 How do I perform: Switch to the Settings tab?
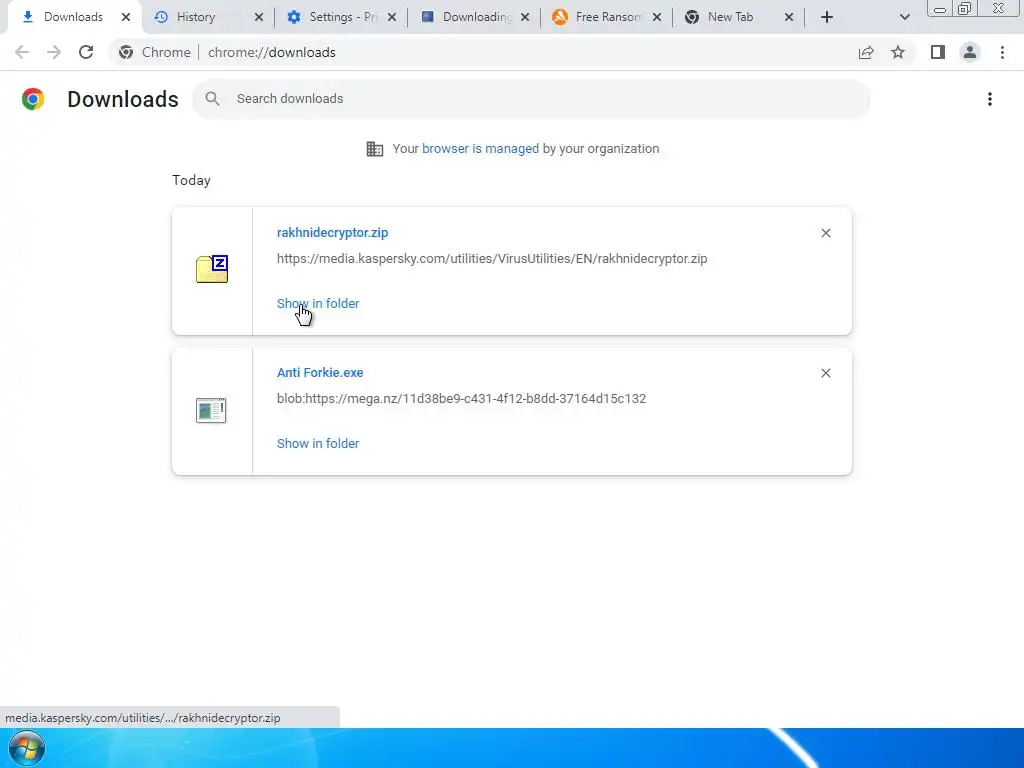coord(341,17)
